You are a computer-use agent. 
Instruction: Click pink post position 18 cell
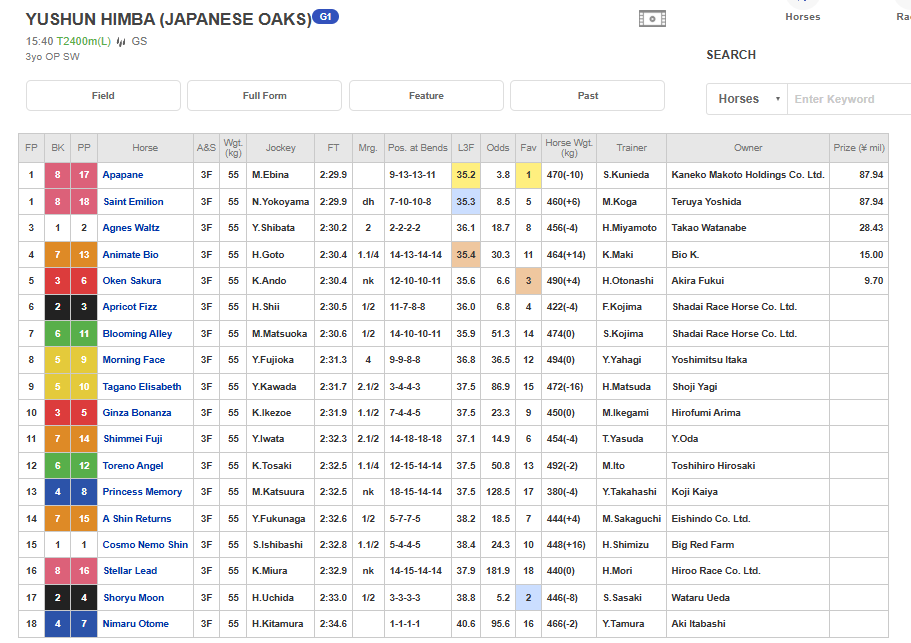(x=84, y=202)
